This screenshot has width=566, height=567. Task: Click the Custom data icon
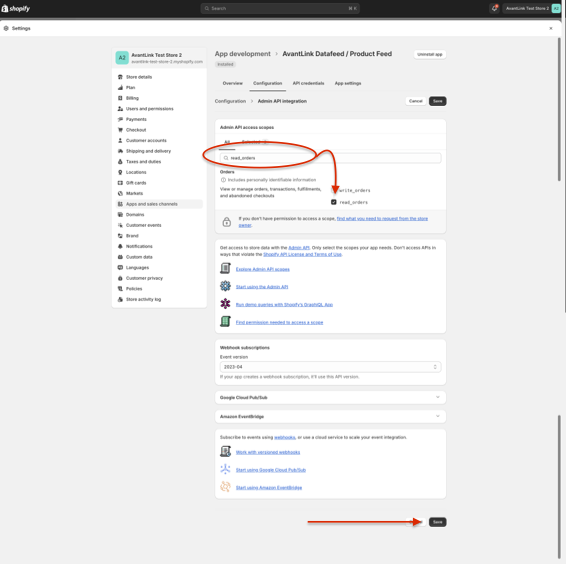tap(120, 257)
